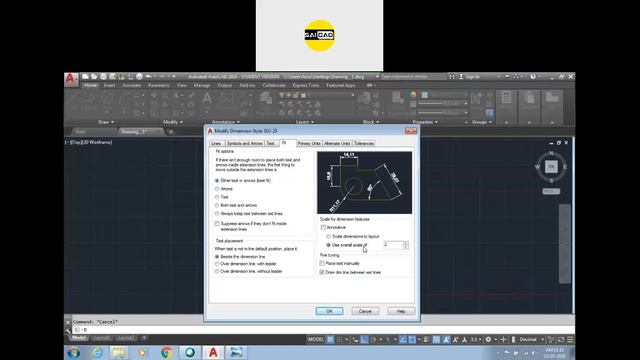
Task: Switch to the Alternate Units tab
Action: tap(338, 143)
